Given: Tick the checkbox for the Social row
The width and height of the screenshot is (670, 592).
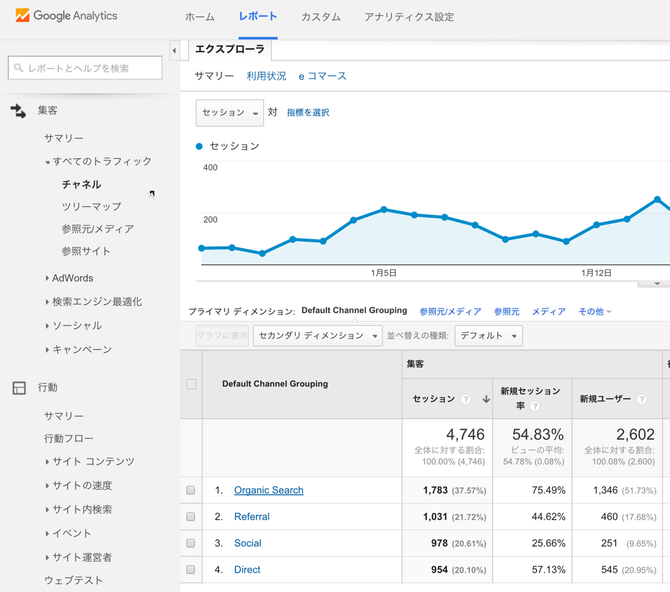Looking at the screenshot, I should [x=190, y=543].
